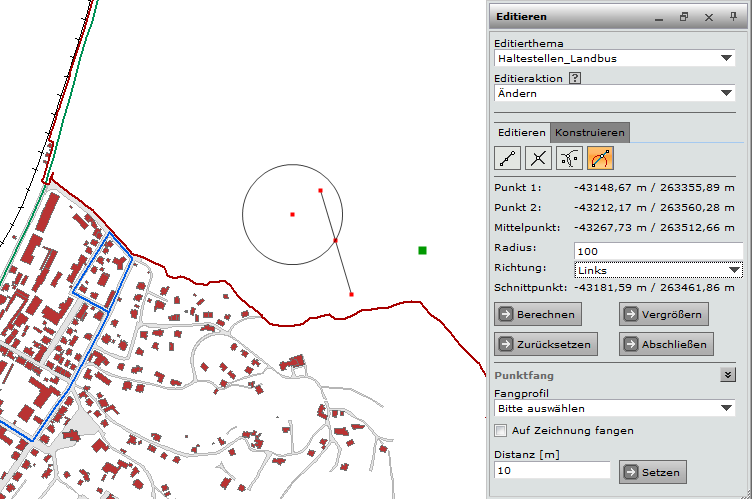Expand the Richtung Links dropdown
Screen dimensions: 753x499
pos(735,270)
